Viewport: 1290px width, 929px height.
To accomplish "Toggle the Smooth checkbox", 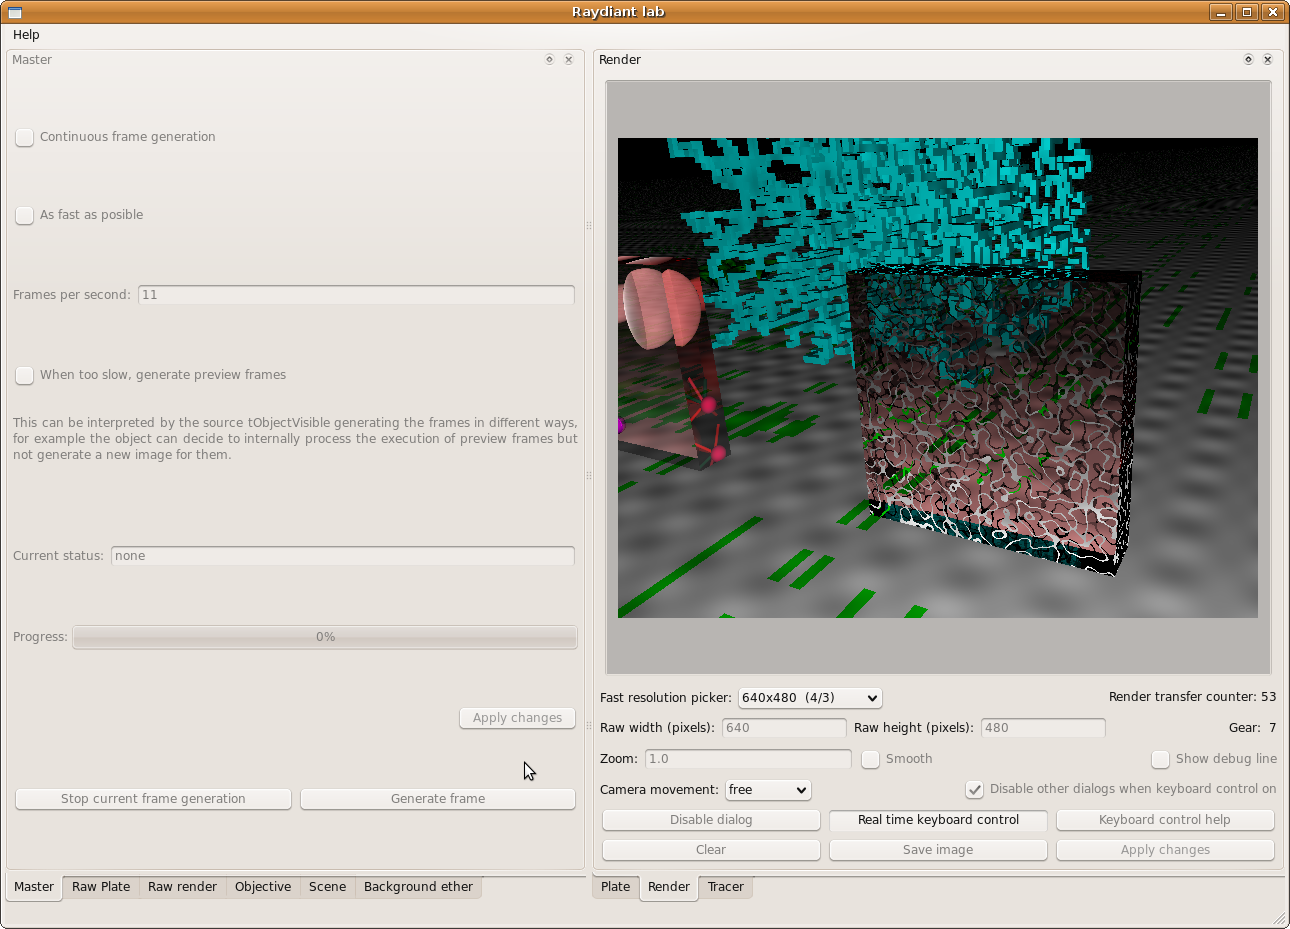I will tap(871, 759).
